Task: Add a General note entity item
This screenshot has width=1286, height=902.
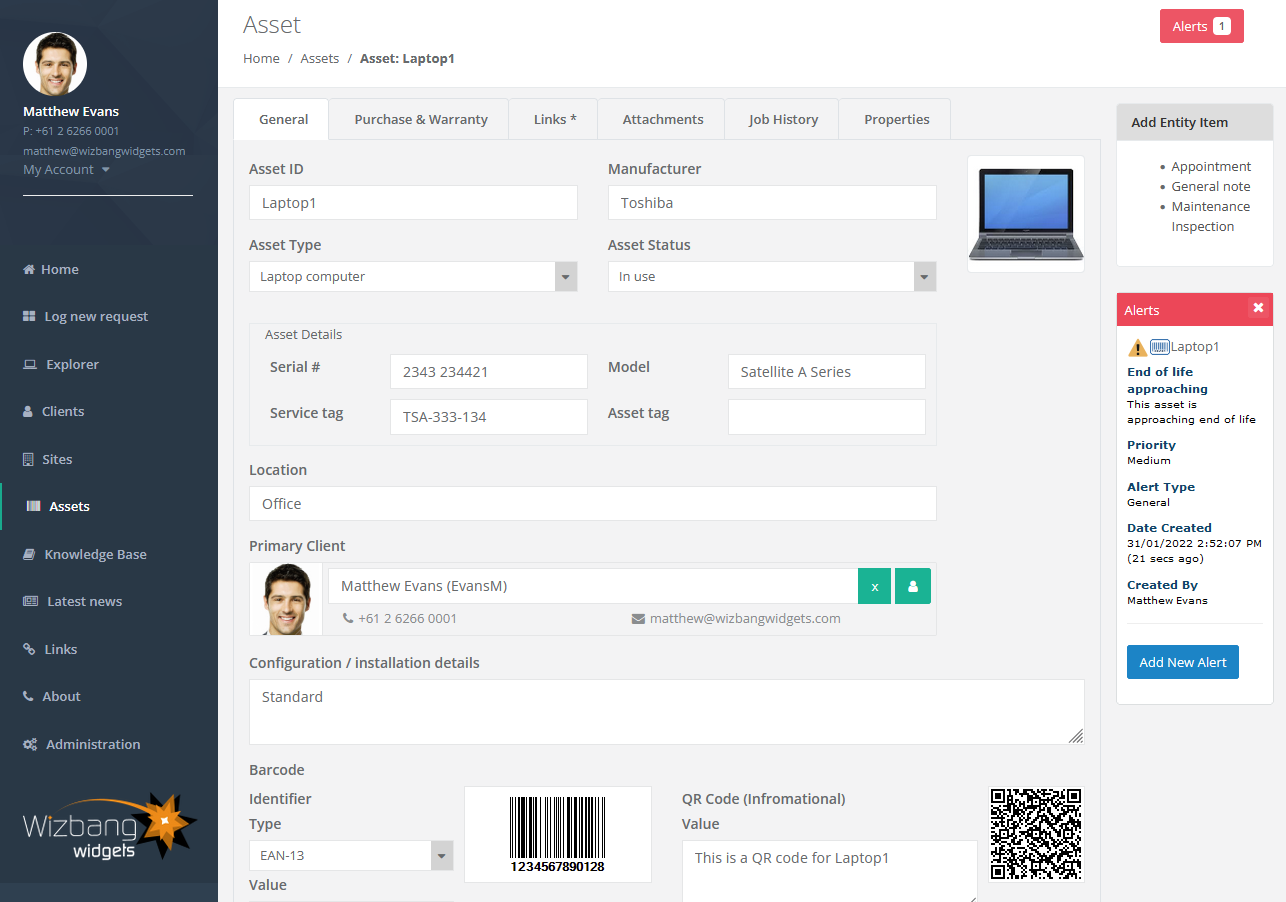Action: (1211, 187)
